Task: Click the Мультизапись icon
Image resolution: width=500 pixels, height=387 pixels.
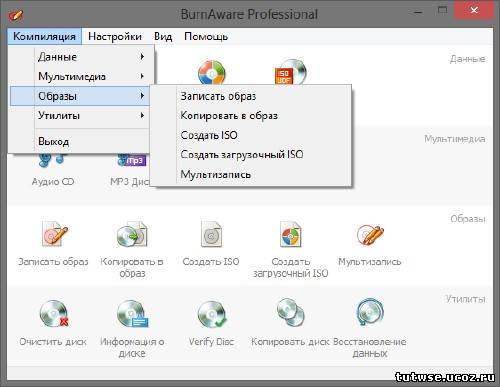Action: 370,234
